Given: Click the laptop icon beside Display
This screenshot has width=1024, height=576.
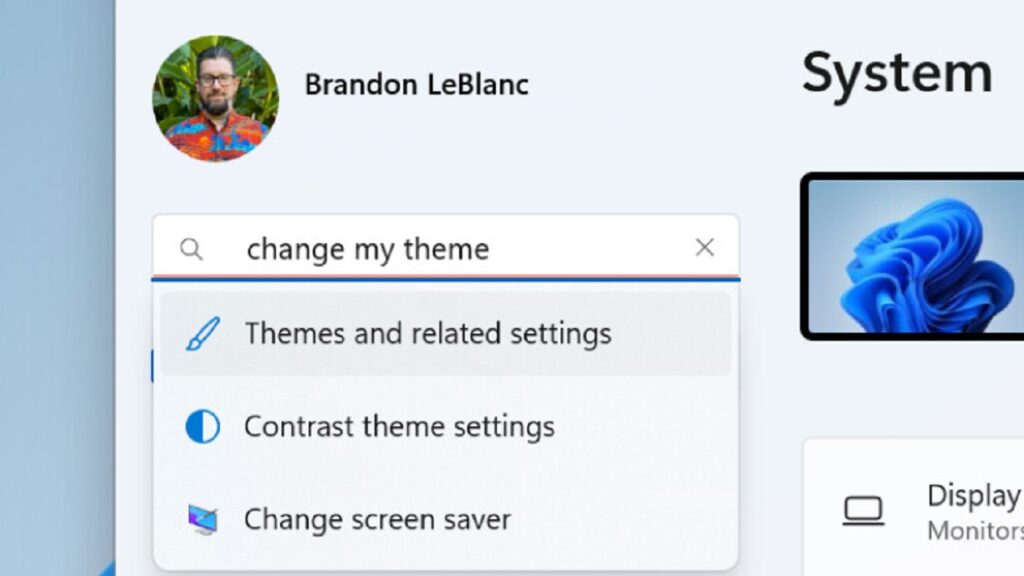Looking at the screenshot, I should coord(863,511).
